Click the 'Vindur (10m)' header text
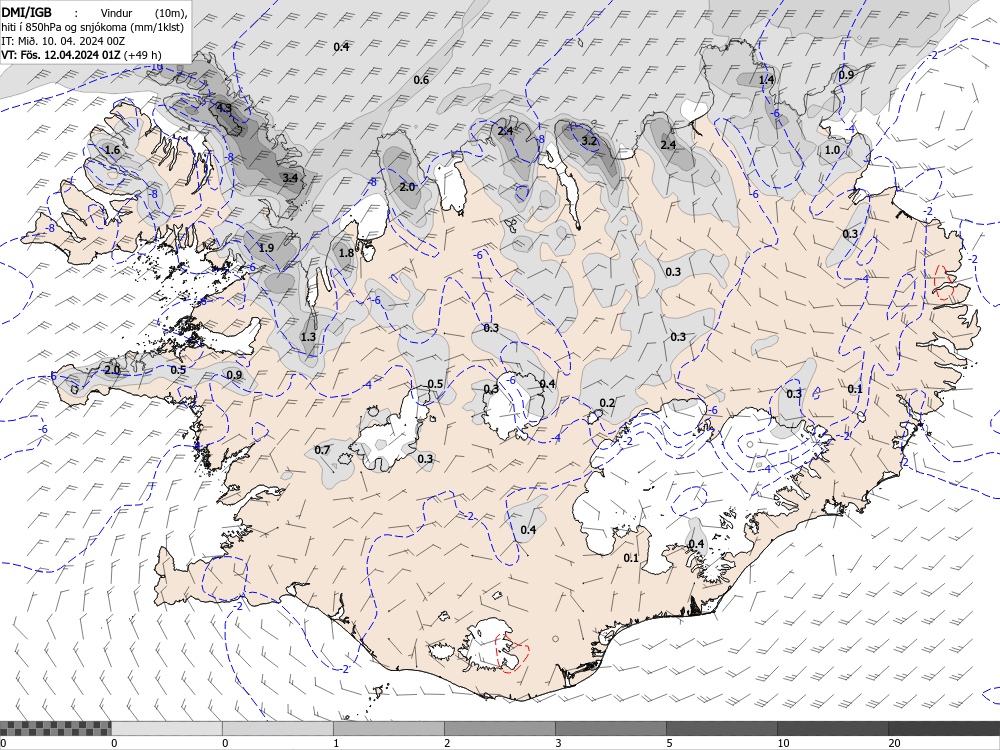 (145, 13)
